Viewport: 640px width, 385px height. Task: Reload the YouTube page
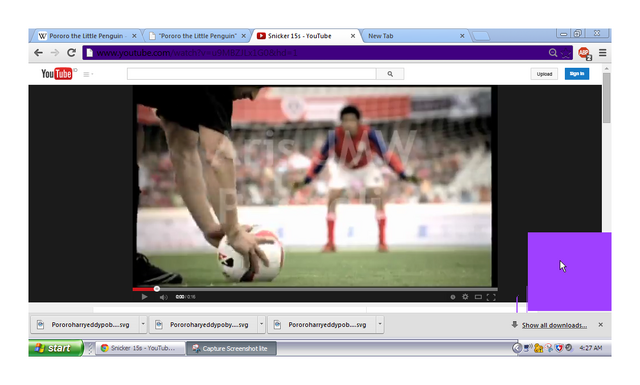pyautogui.click(x=71, y=53)
